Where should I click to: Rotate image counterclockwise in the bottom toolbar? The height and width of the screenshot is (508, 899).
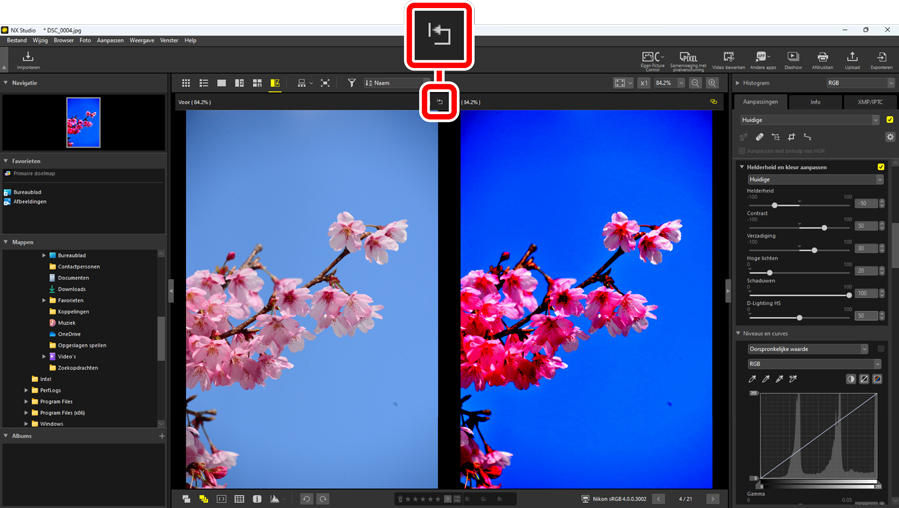coord(307,498)
